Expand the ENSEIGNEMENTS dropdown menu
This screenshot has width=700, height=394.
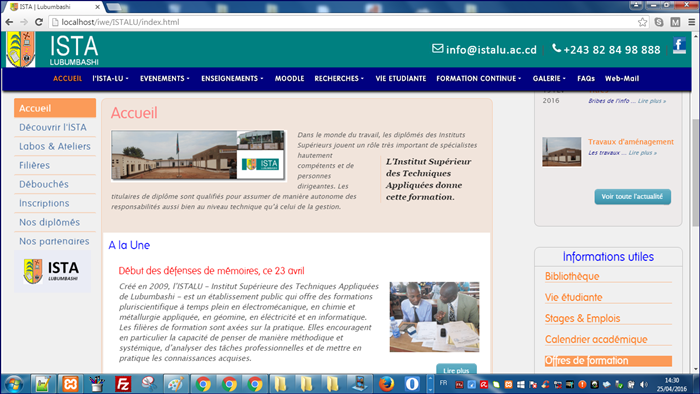coord(232,79)
